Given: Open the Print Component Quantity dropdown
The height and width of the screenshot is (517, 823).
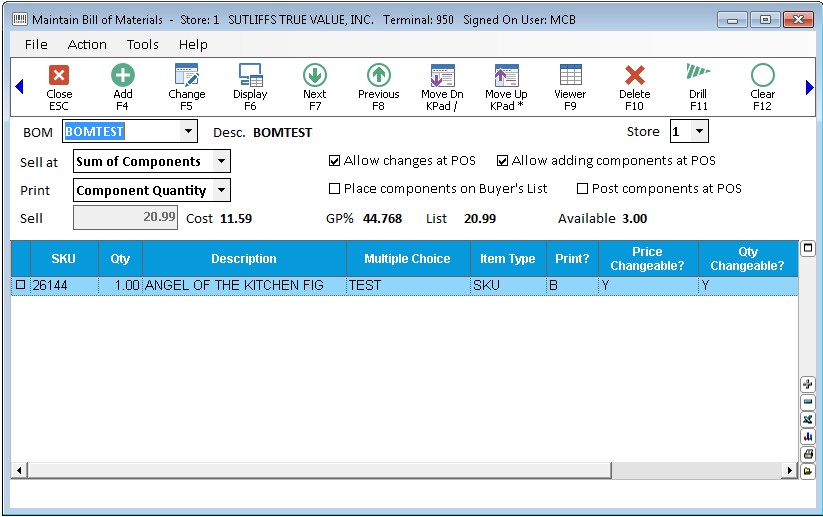Looking at the screenshot, I should coord(221,190).
